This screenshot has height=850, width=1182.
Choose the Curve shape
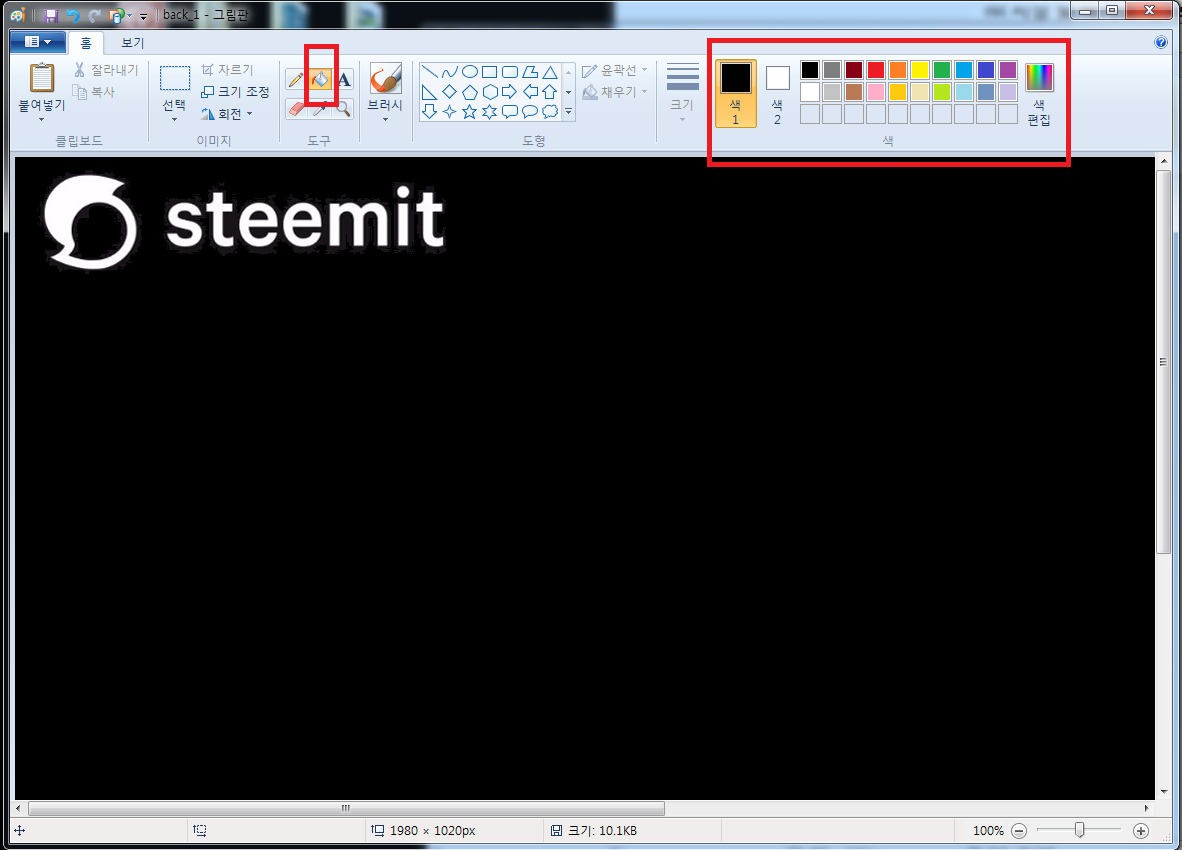pyautogui.click(x=449, y=72)
